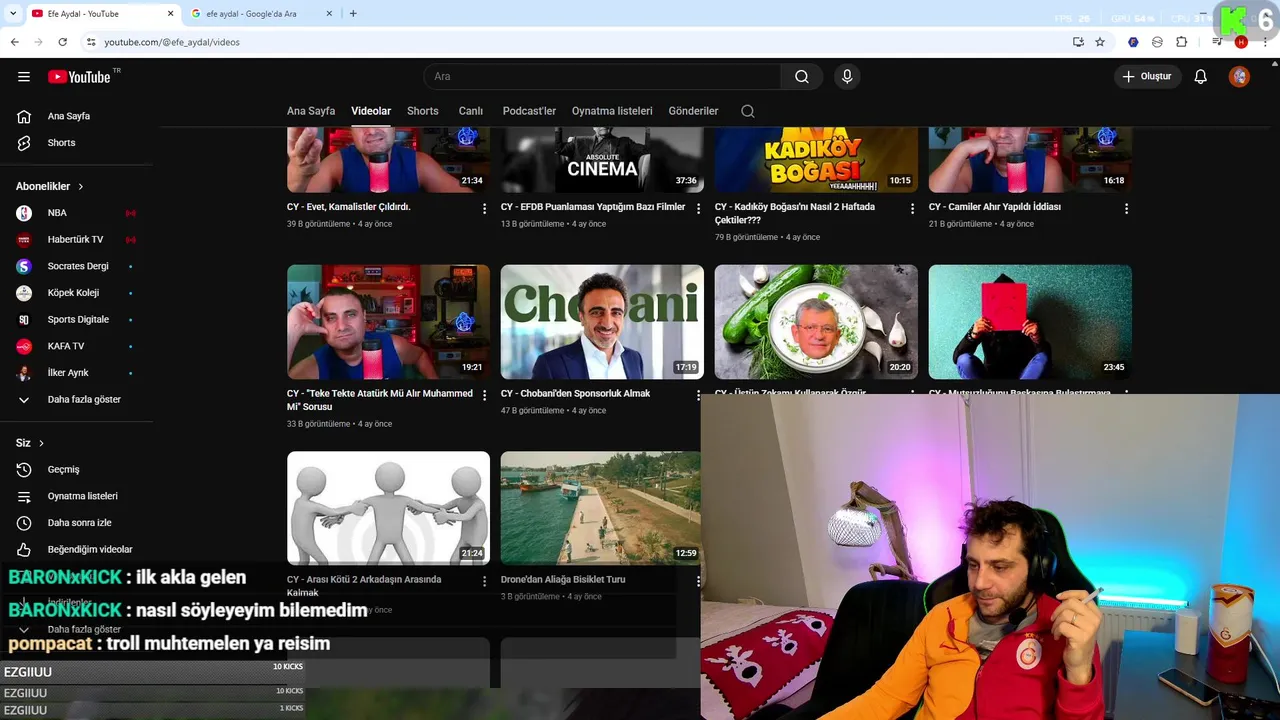1280x720 pixels.
Task: Close the Efe Aydal YouTube tab
Action: click(170, 14)
